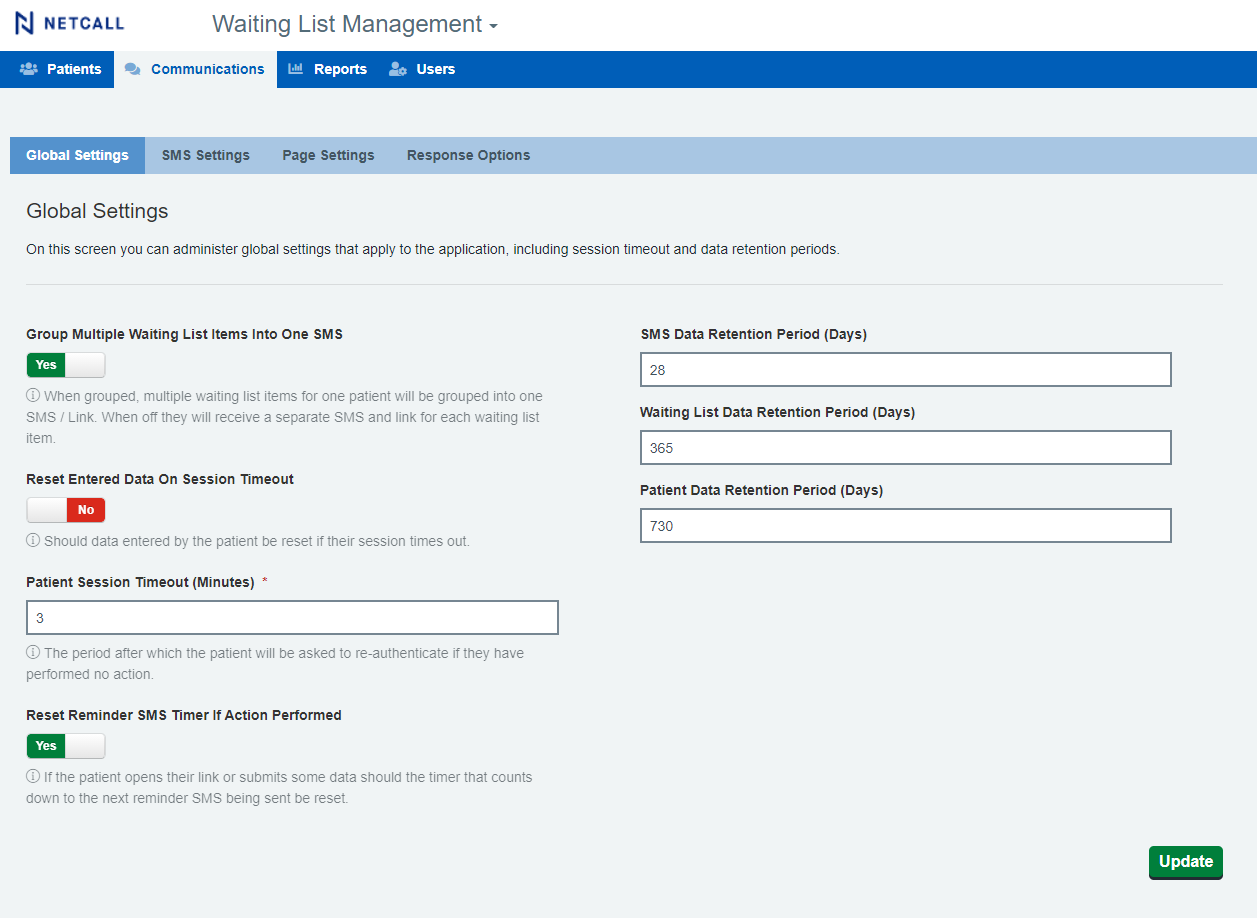Click the Waiting List Data Retention field
Screen dimensions: 1257x918
click(x=905, y=448)
